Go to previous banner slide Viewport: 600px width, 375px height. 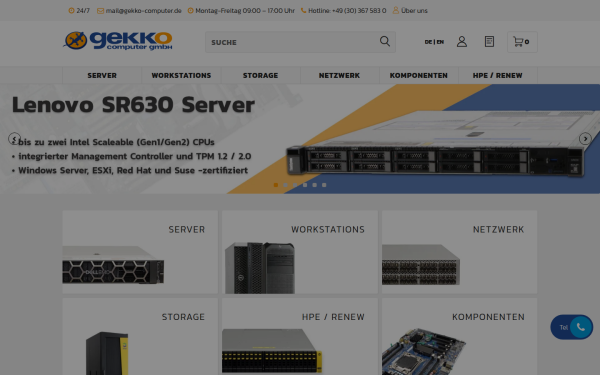click(x=14, y=139)
